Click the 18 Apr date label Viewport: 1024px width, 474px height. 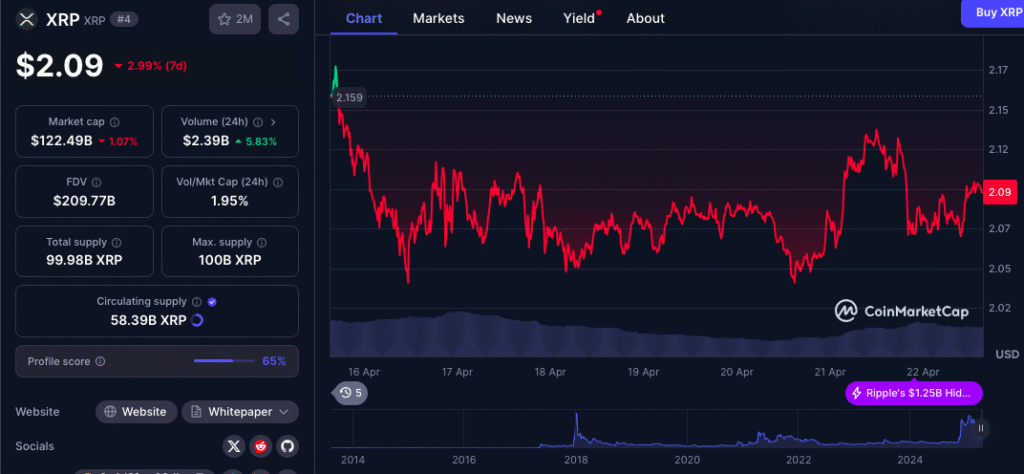point(550,372)
